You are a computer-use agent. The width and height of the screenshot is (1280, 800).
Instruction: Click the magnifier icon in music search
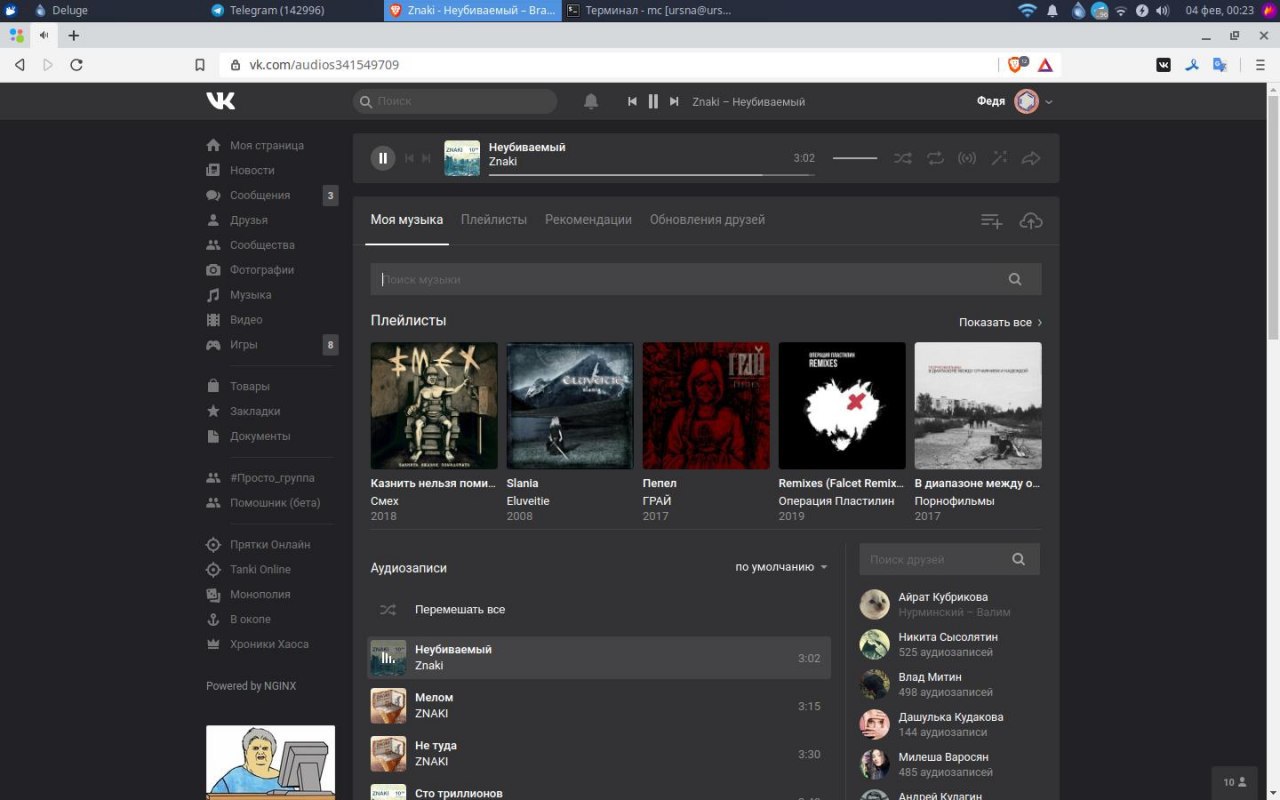tap(1015, 280)
